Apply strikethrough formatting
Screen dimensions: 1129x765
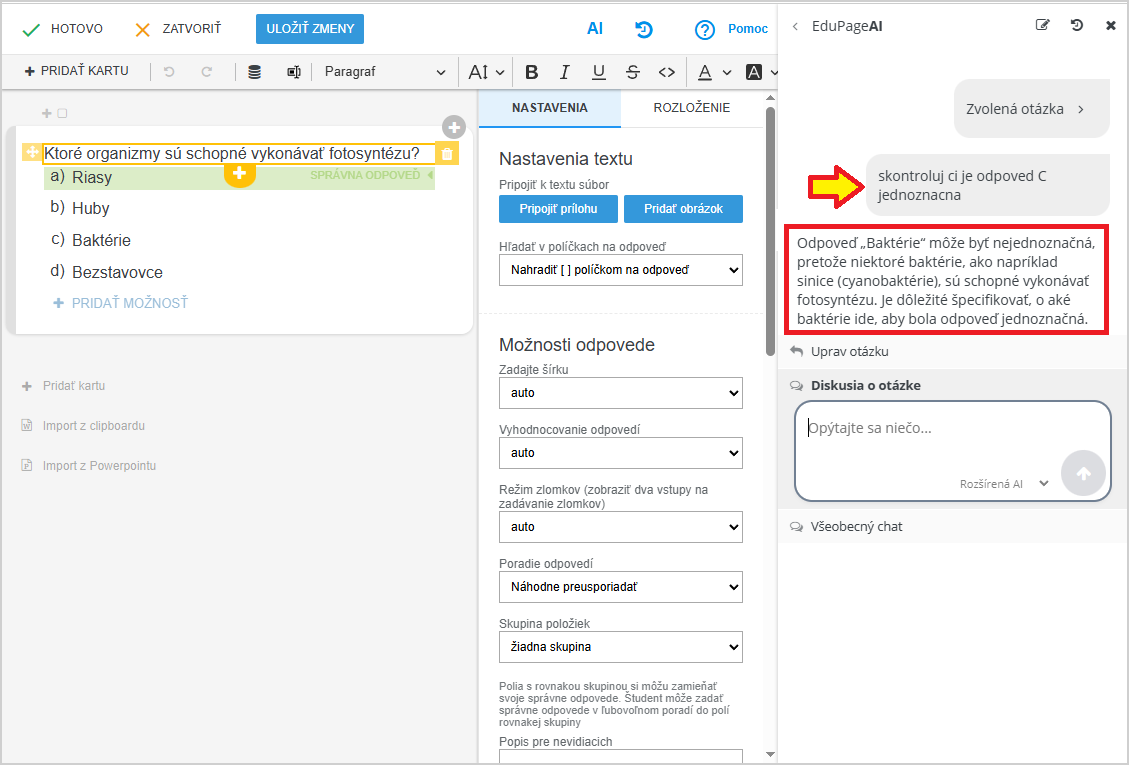click(632, 72)
